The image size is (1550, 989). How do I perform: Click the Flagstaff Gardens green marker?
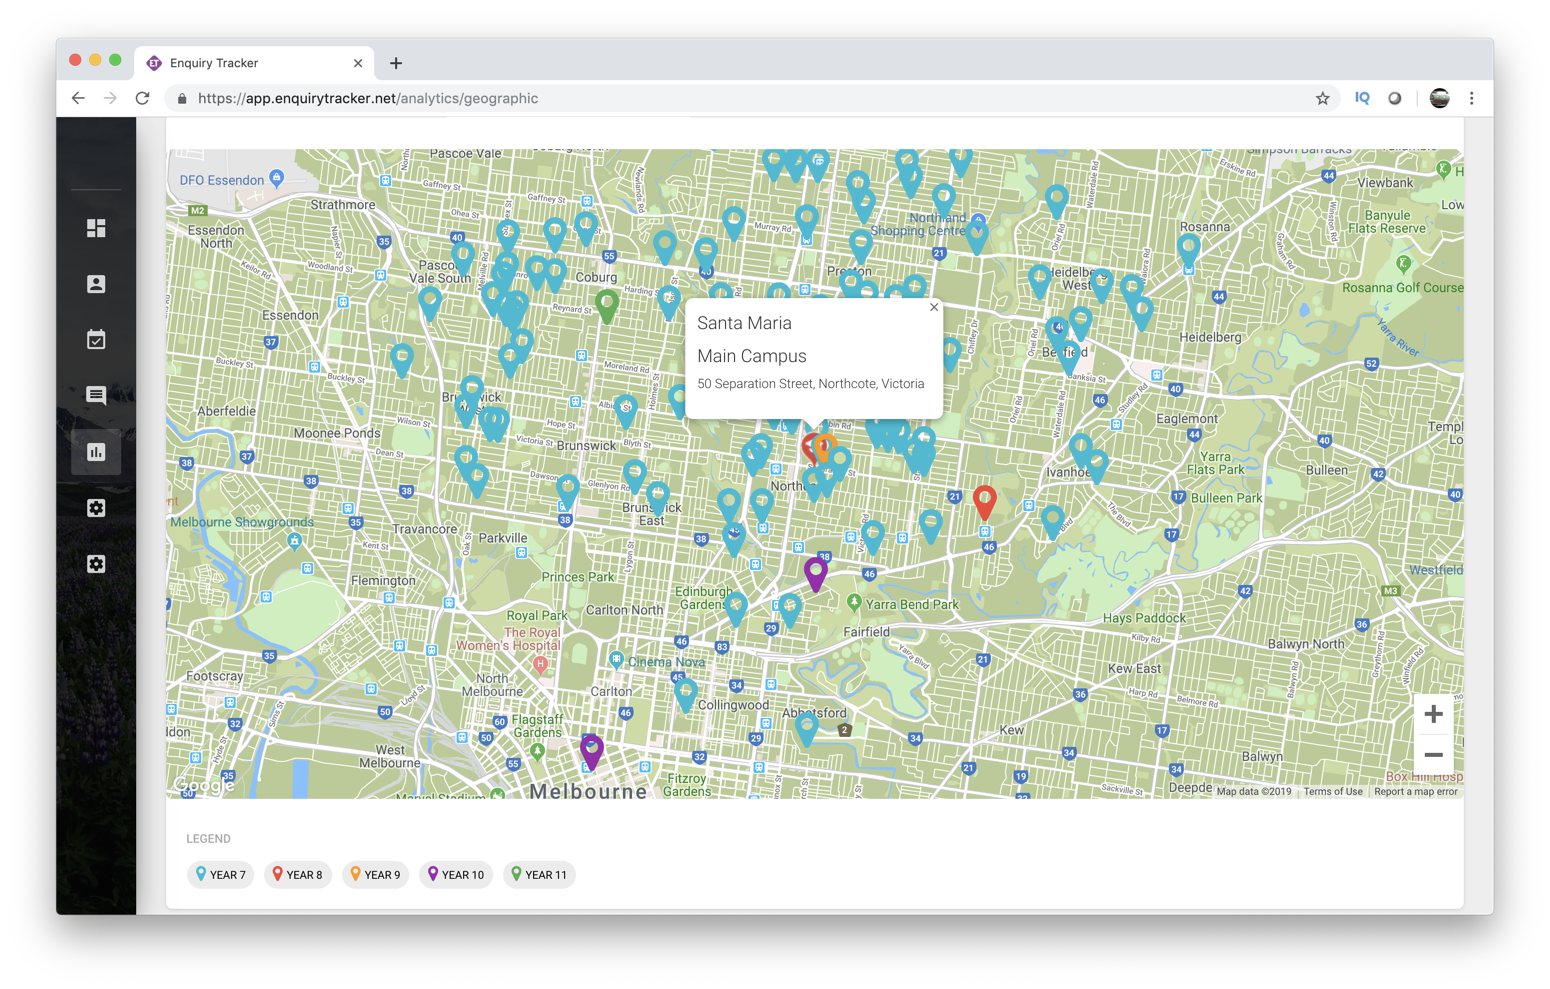[x=537, y=750]
